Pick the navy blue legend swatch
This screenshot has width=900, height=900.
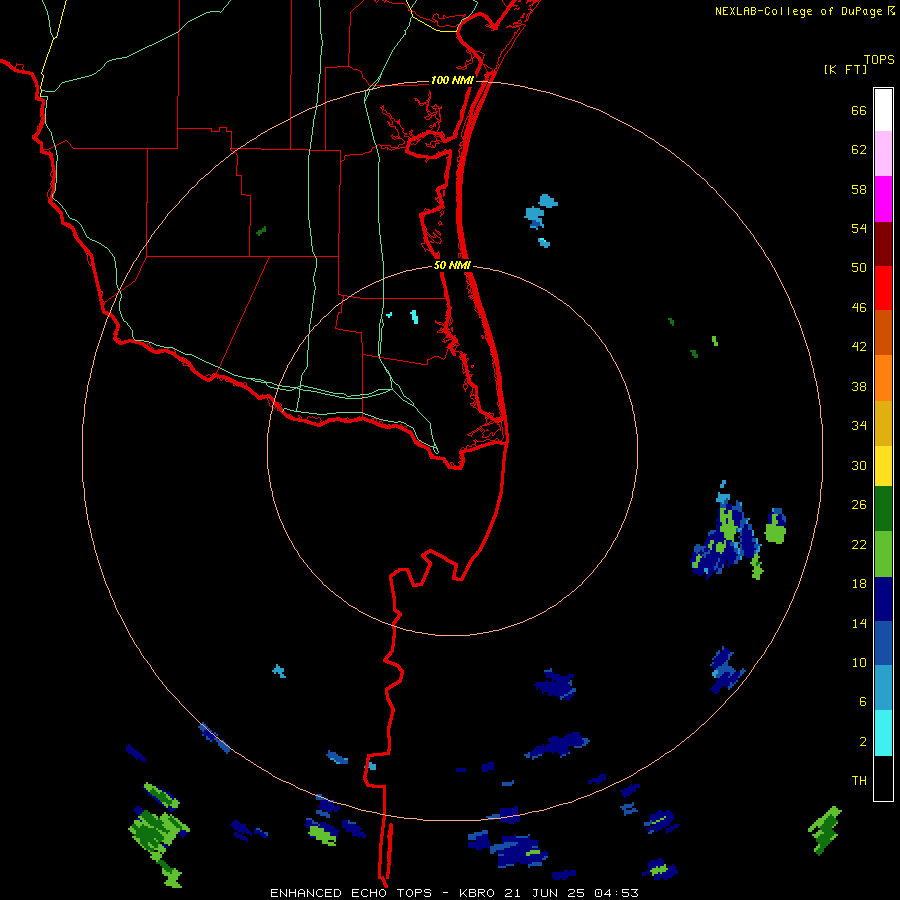883,599
